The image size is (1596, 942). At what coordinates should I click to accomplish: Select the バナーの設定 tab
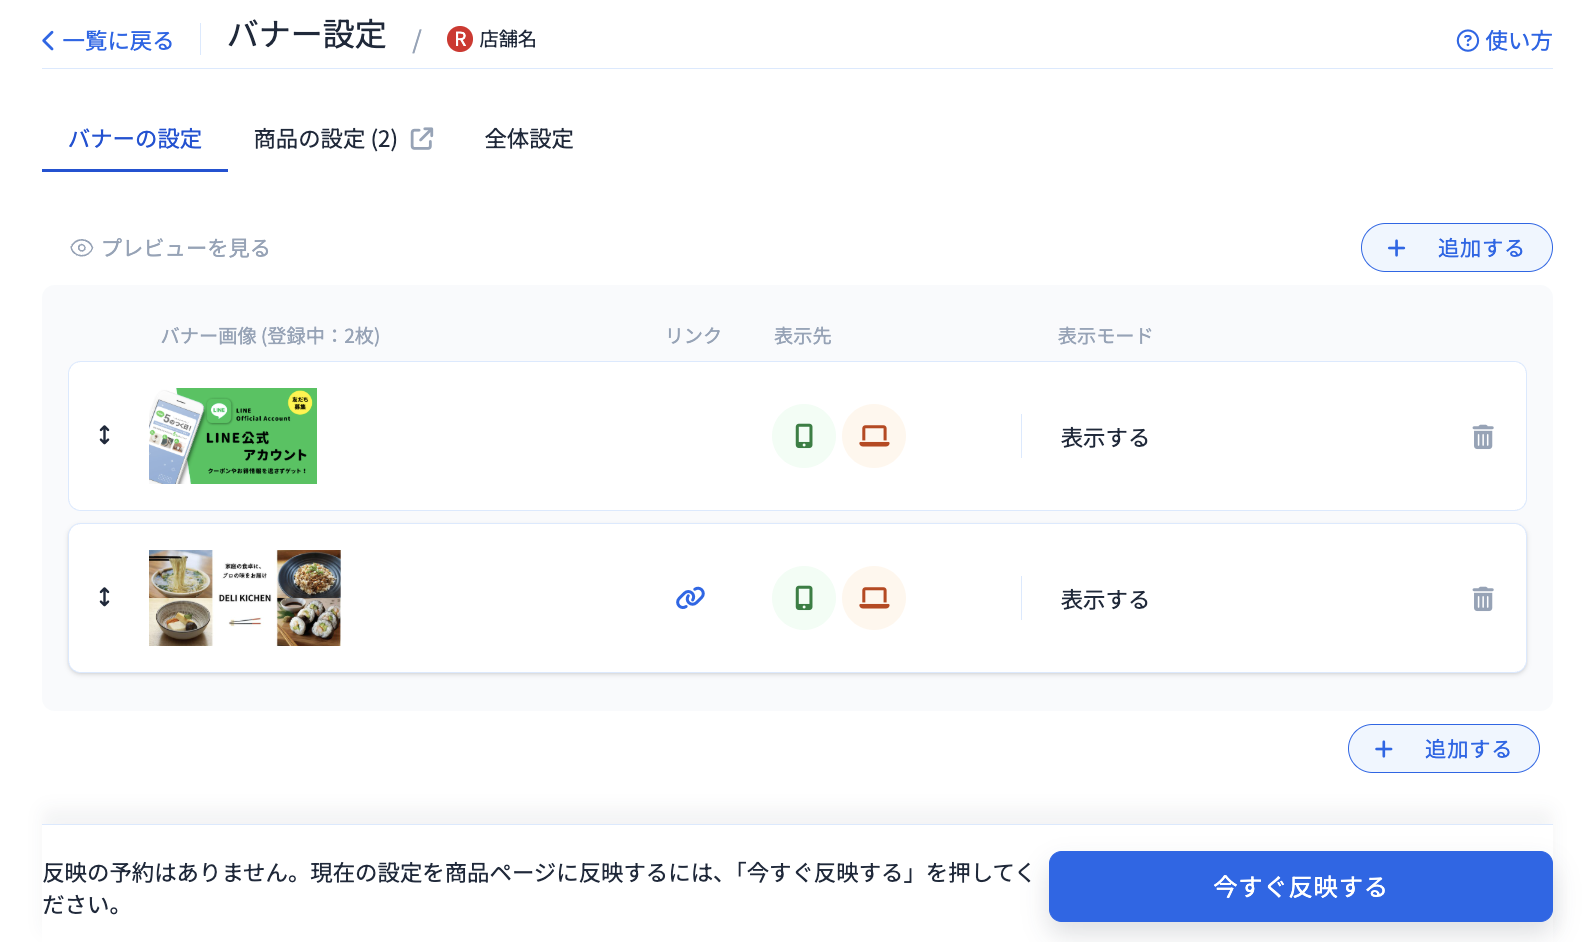coord(135,139)
